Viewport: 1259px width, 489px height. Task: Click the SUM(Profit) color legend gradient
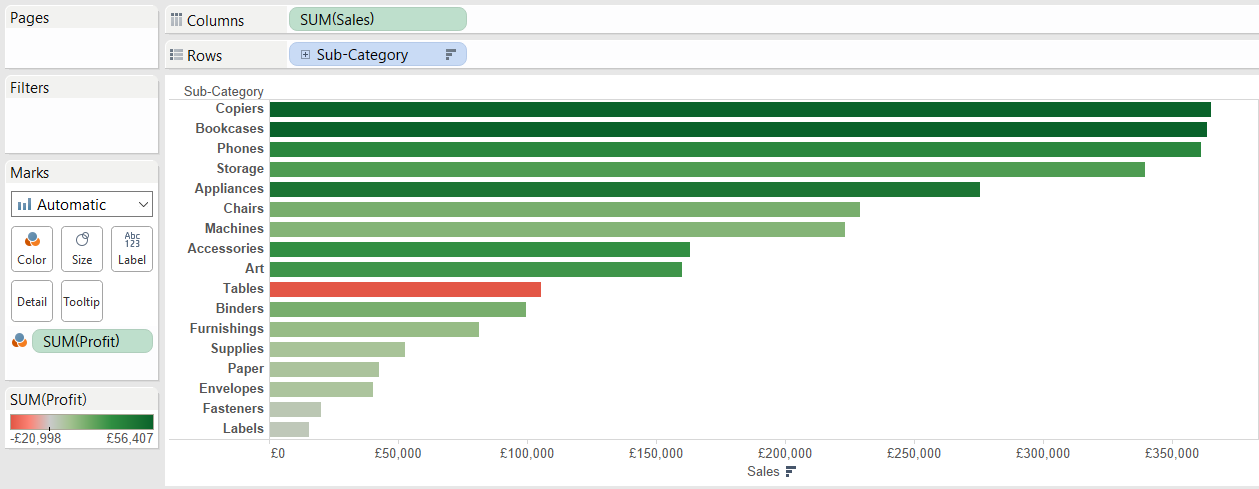point(82,422)
